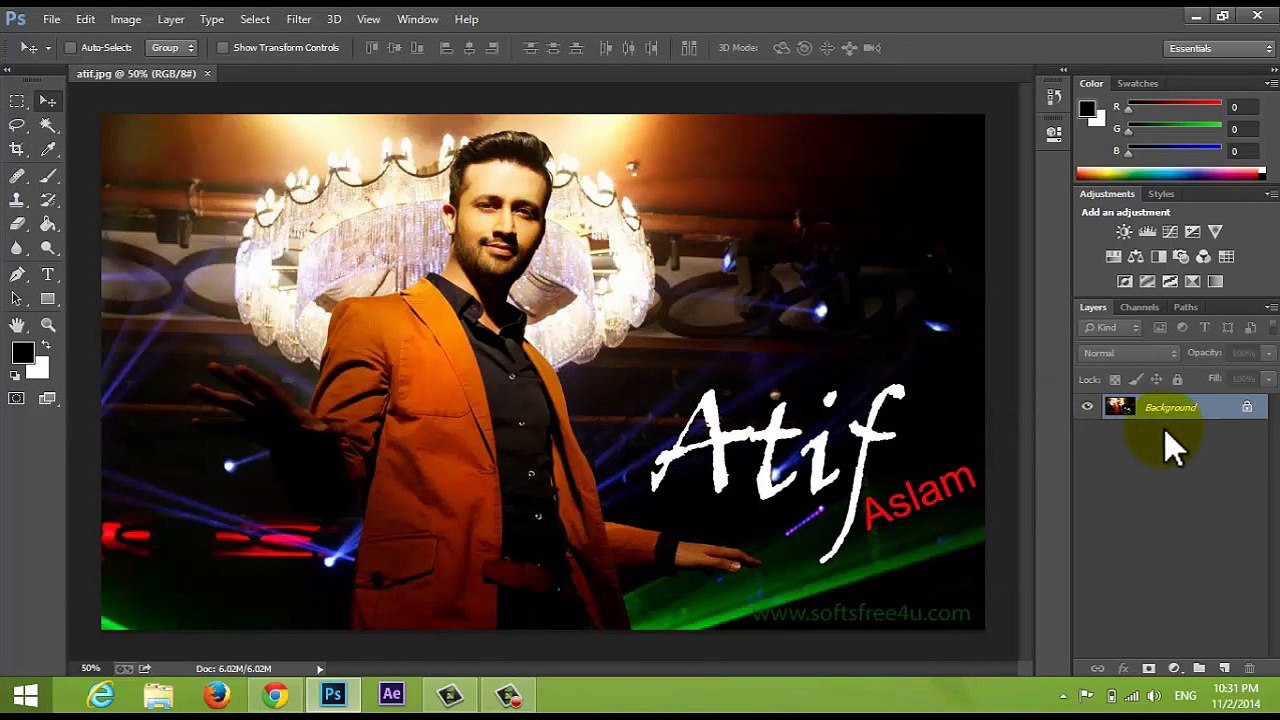Select the Zoom tool in the toolbox
1280x720 pixels.
click(48, 325)
